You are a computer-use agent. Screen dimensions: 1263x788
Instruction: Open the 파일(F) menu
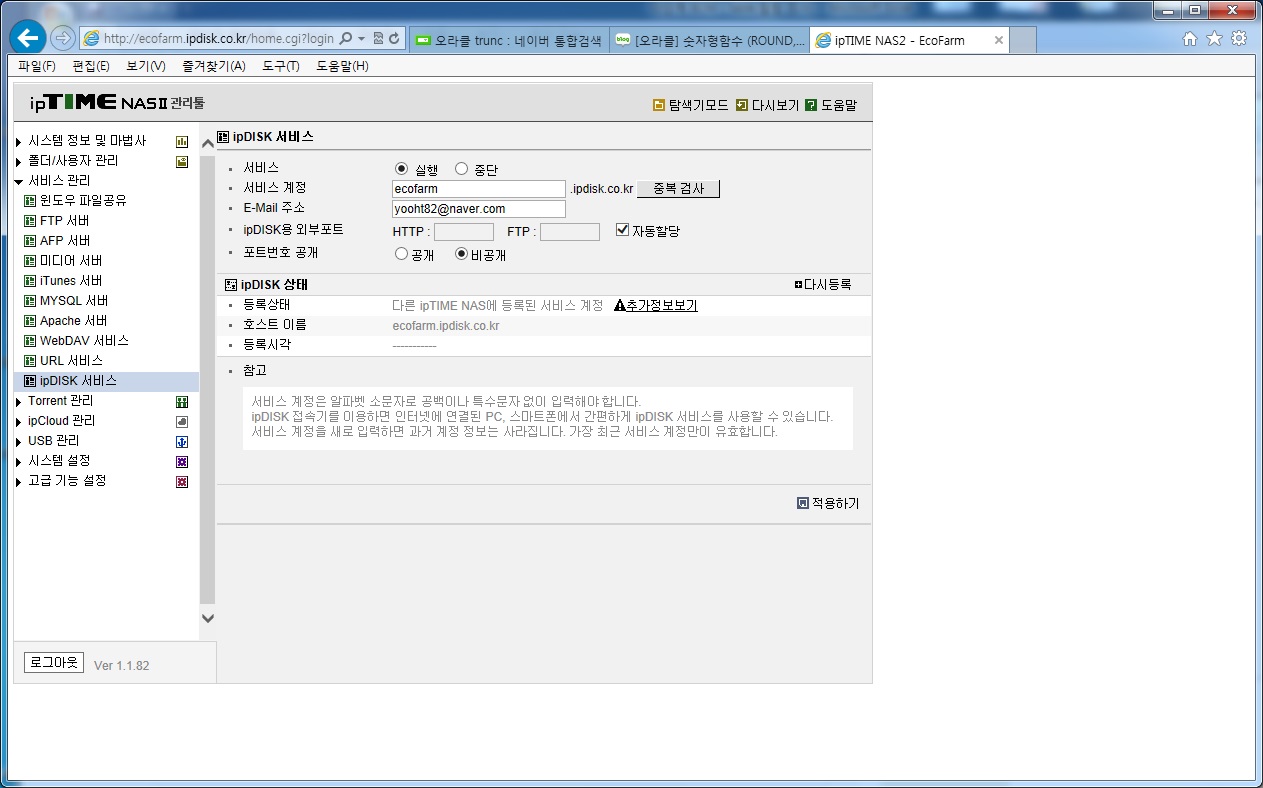(37, 66)
